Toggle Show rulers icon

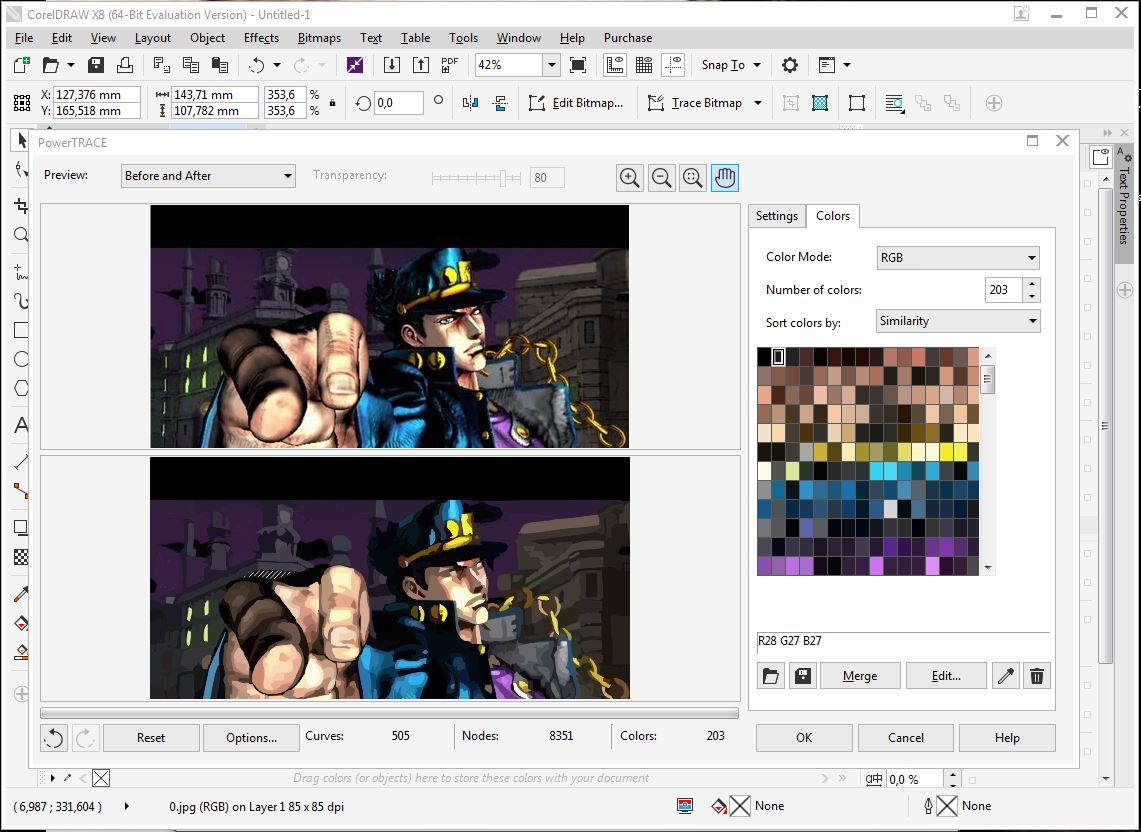[x=615, y=65]
